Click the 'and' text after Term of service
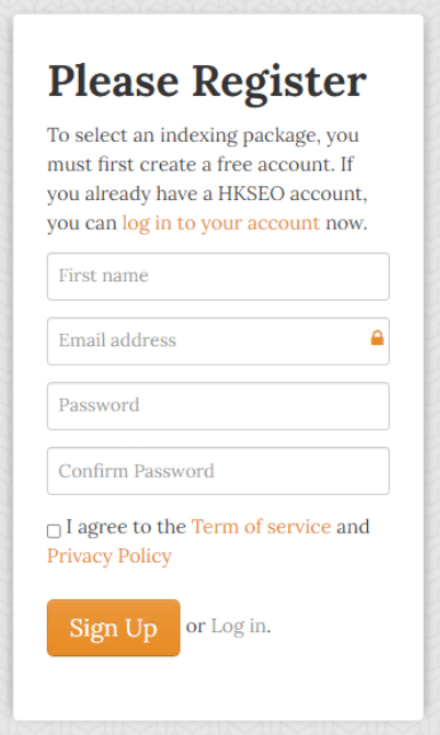The width and height of the screenshot is (440, 735). (x=353, y=526)
